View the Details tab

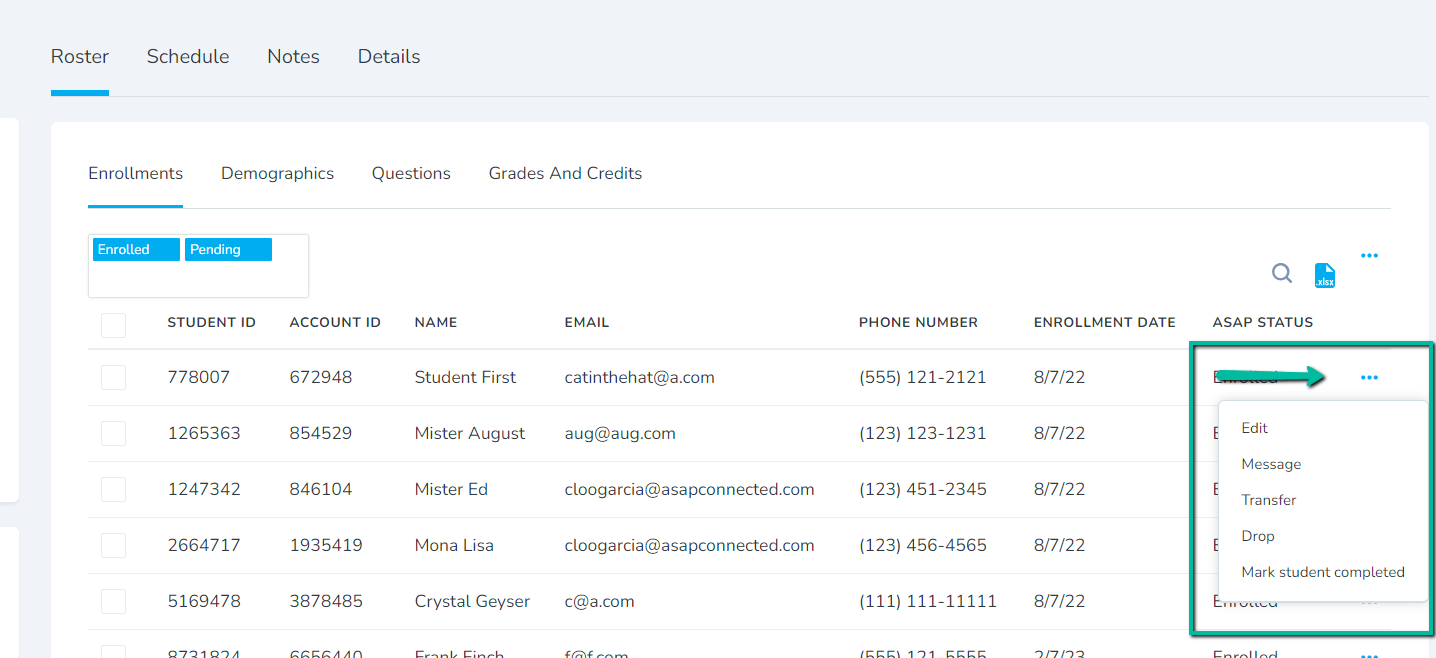coord(389,57)
